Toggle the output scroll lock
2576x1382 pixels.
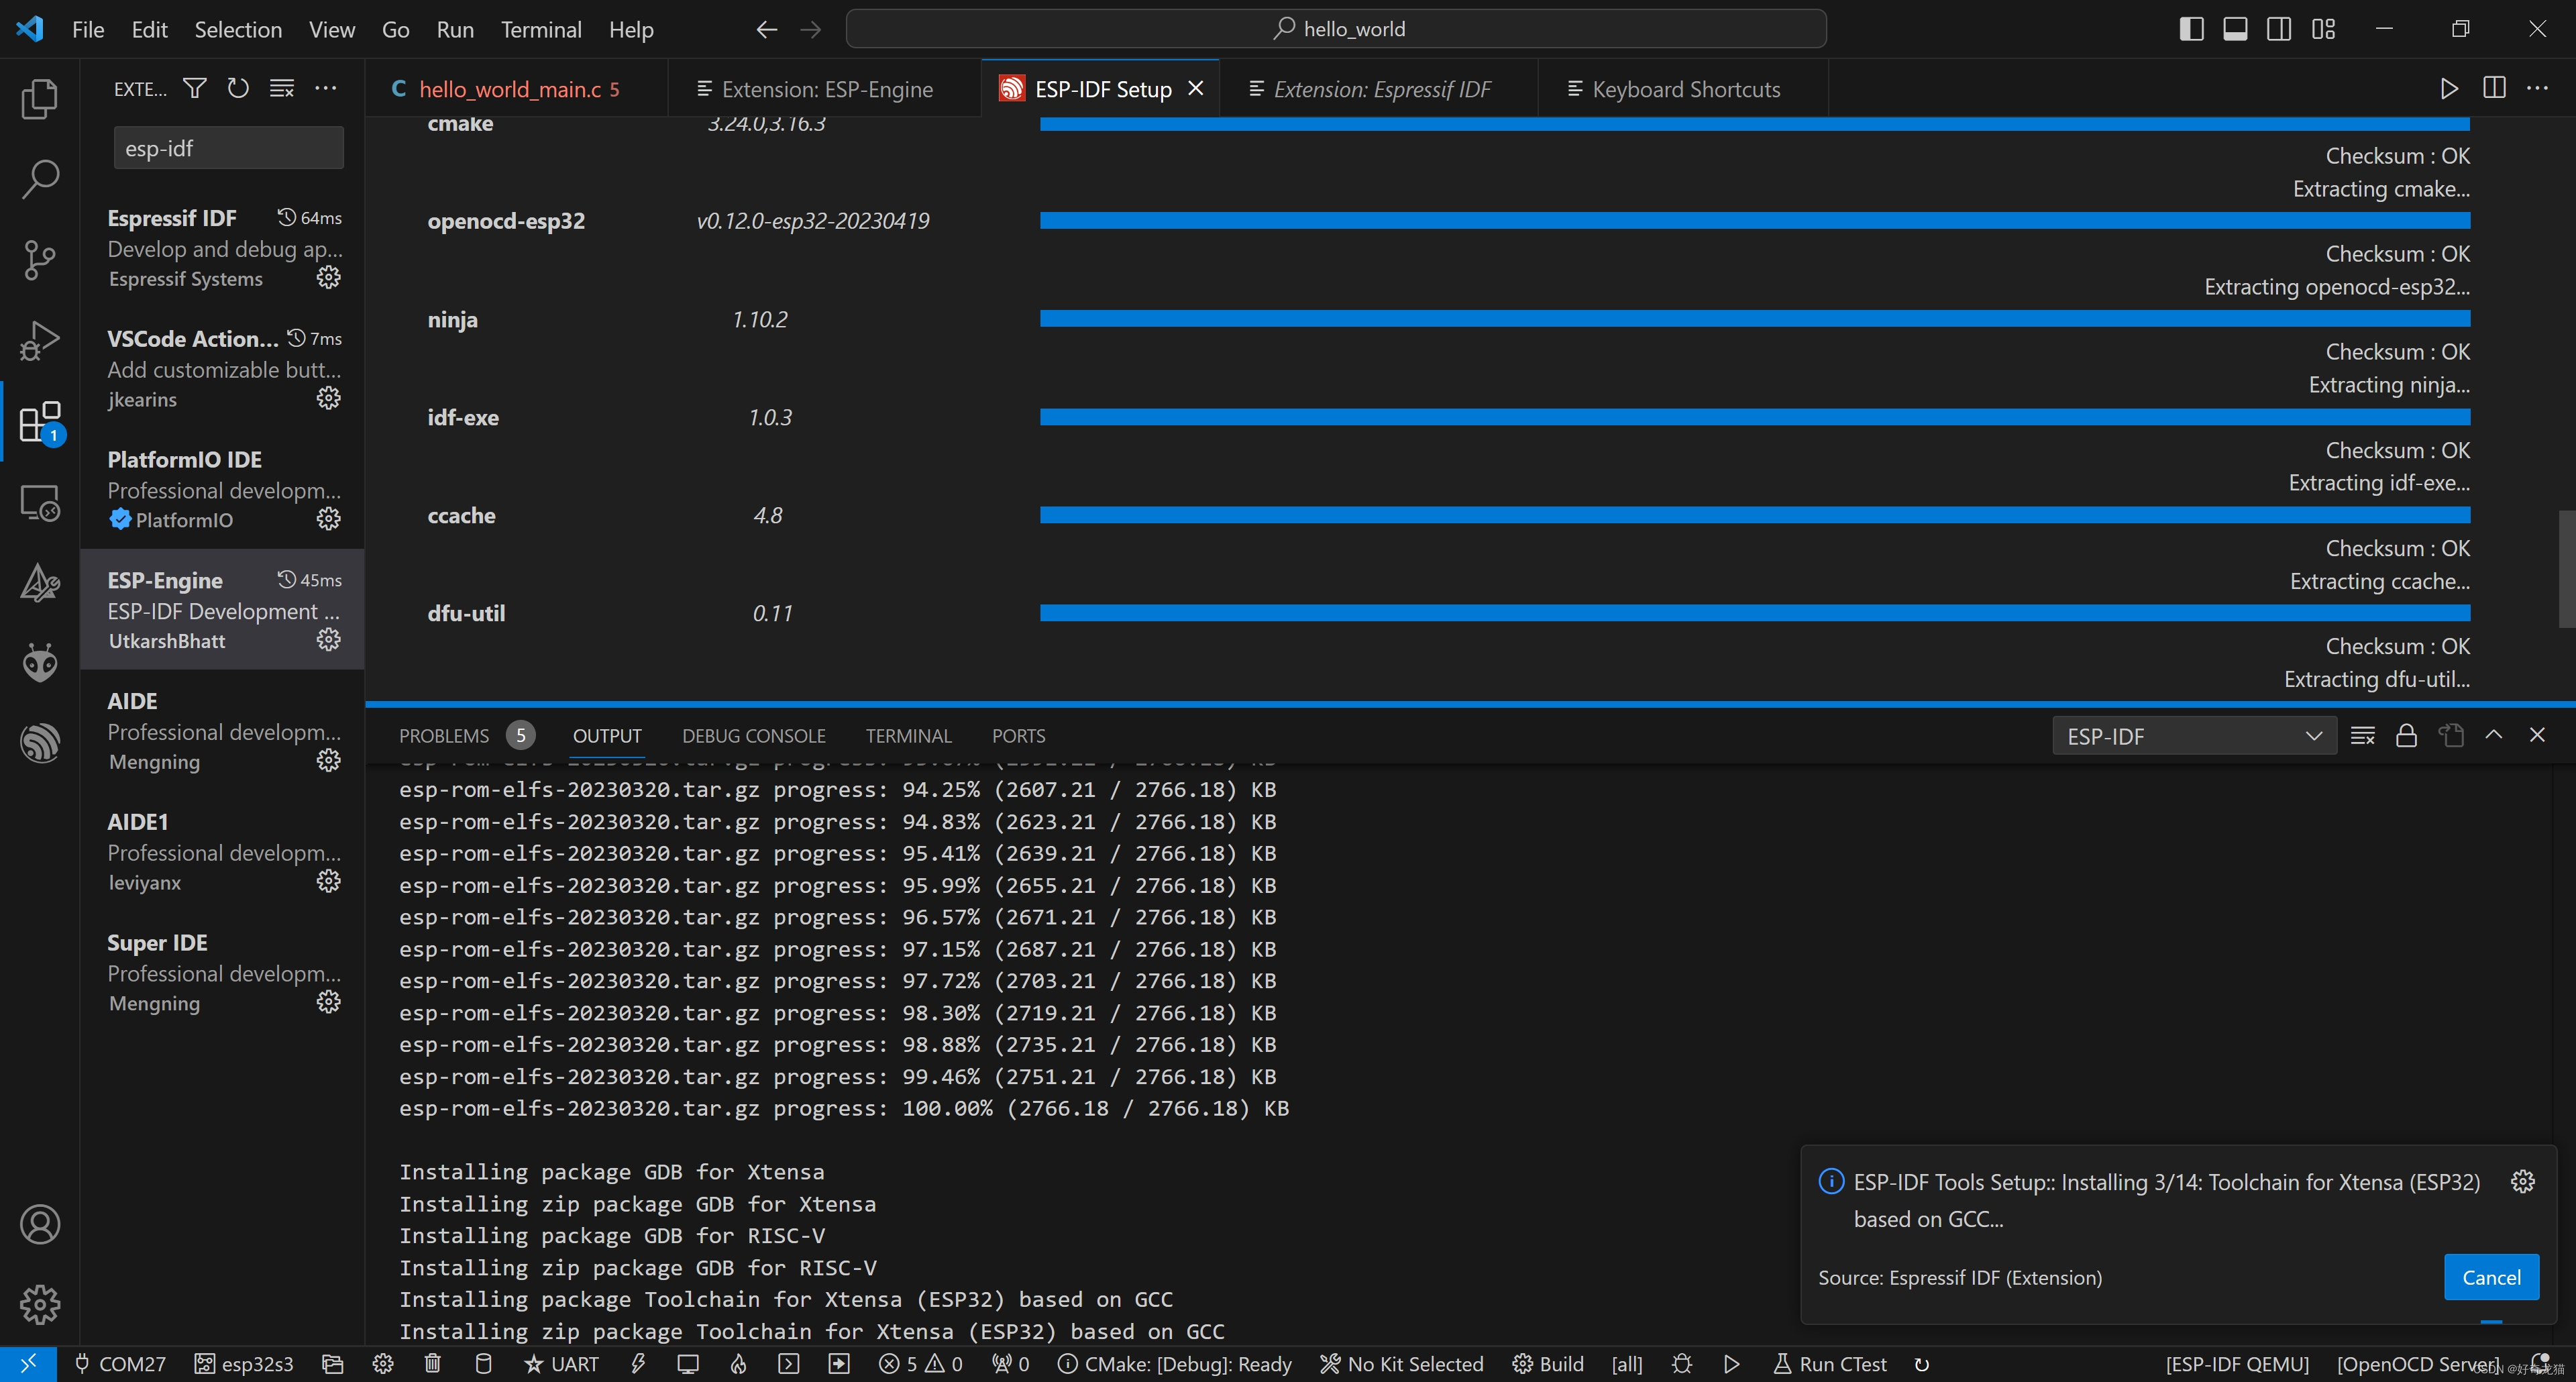[2406, 736]
